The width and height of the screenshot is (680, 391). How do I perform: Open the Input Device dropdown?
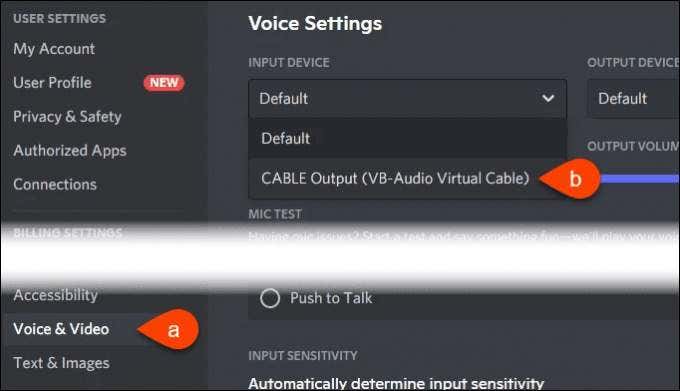click(408, 98)
